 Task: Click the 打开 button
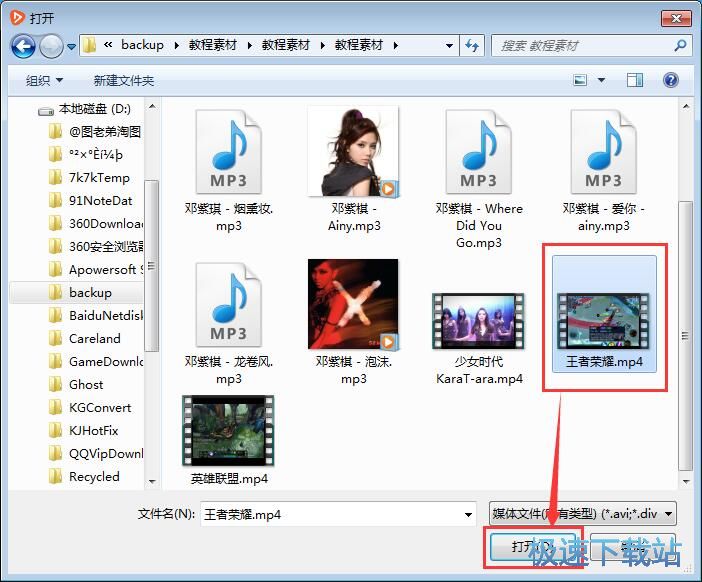[533, 547]
